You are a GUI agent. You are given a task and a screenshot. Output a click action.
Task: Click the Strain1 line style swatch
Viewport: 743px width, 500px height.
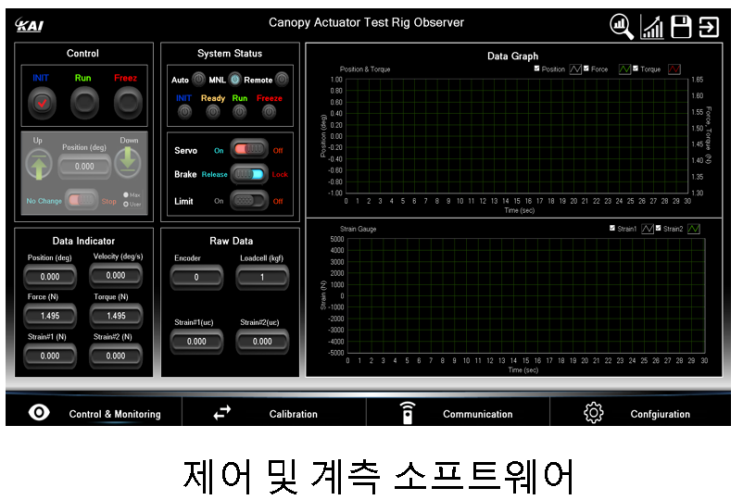click(x=647, y=229)
